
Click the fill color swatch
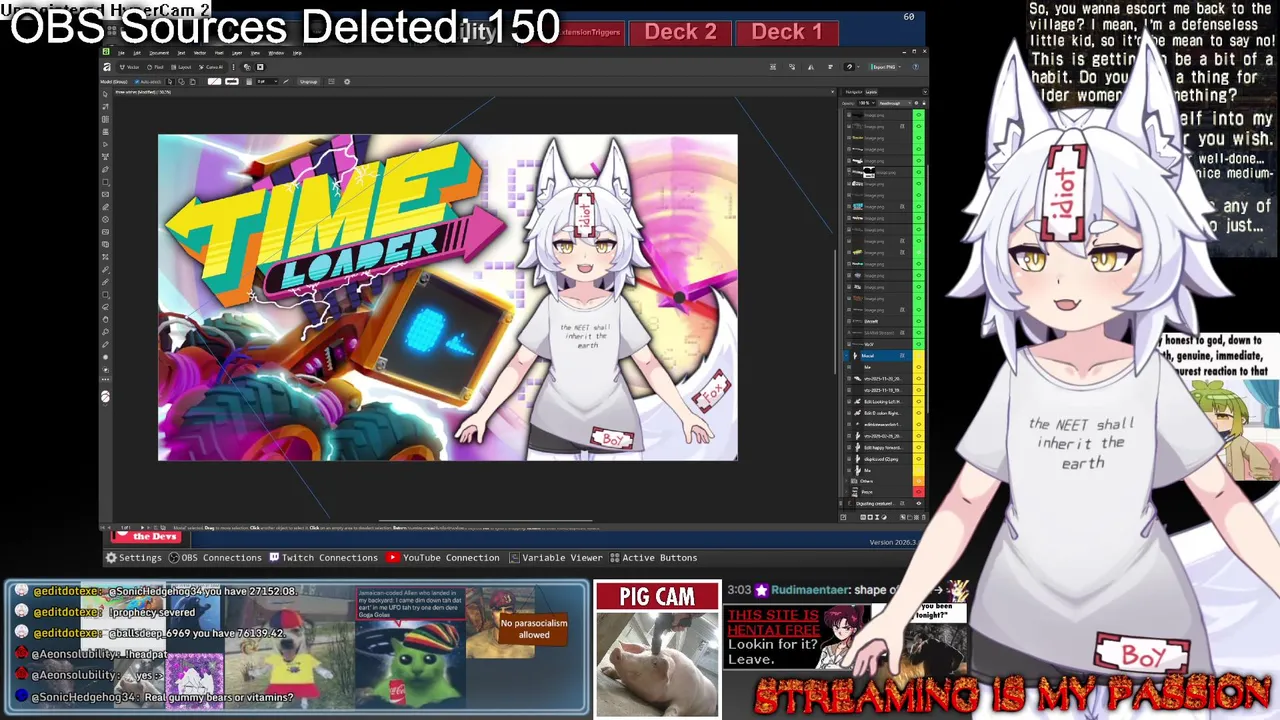[x=214, y=82]
